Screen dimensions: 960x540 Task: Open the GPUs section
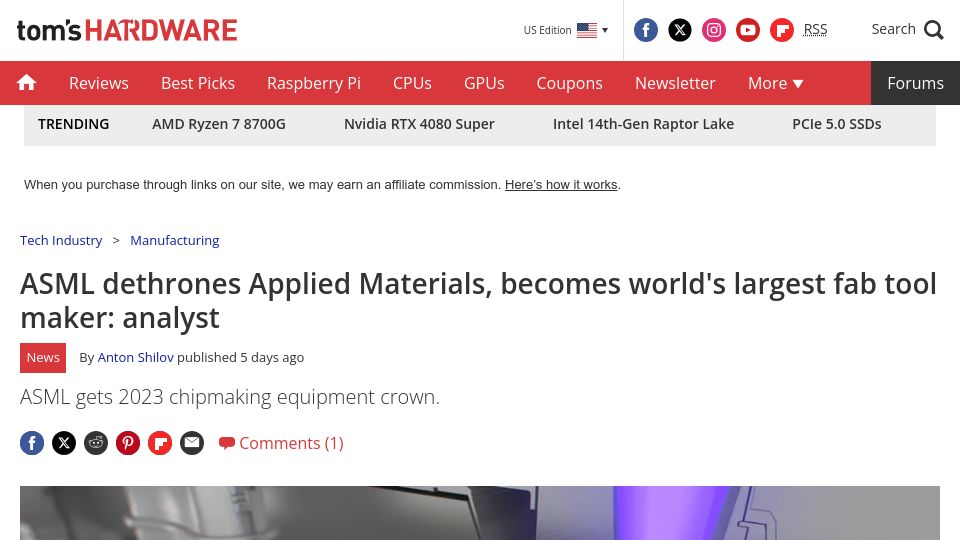pos(484,83)
